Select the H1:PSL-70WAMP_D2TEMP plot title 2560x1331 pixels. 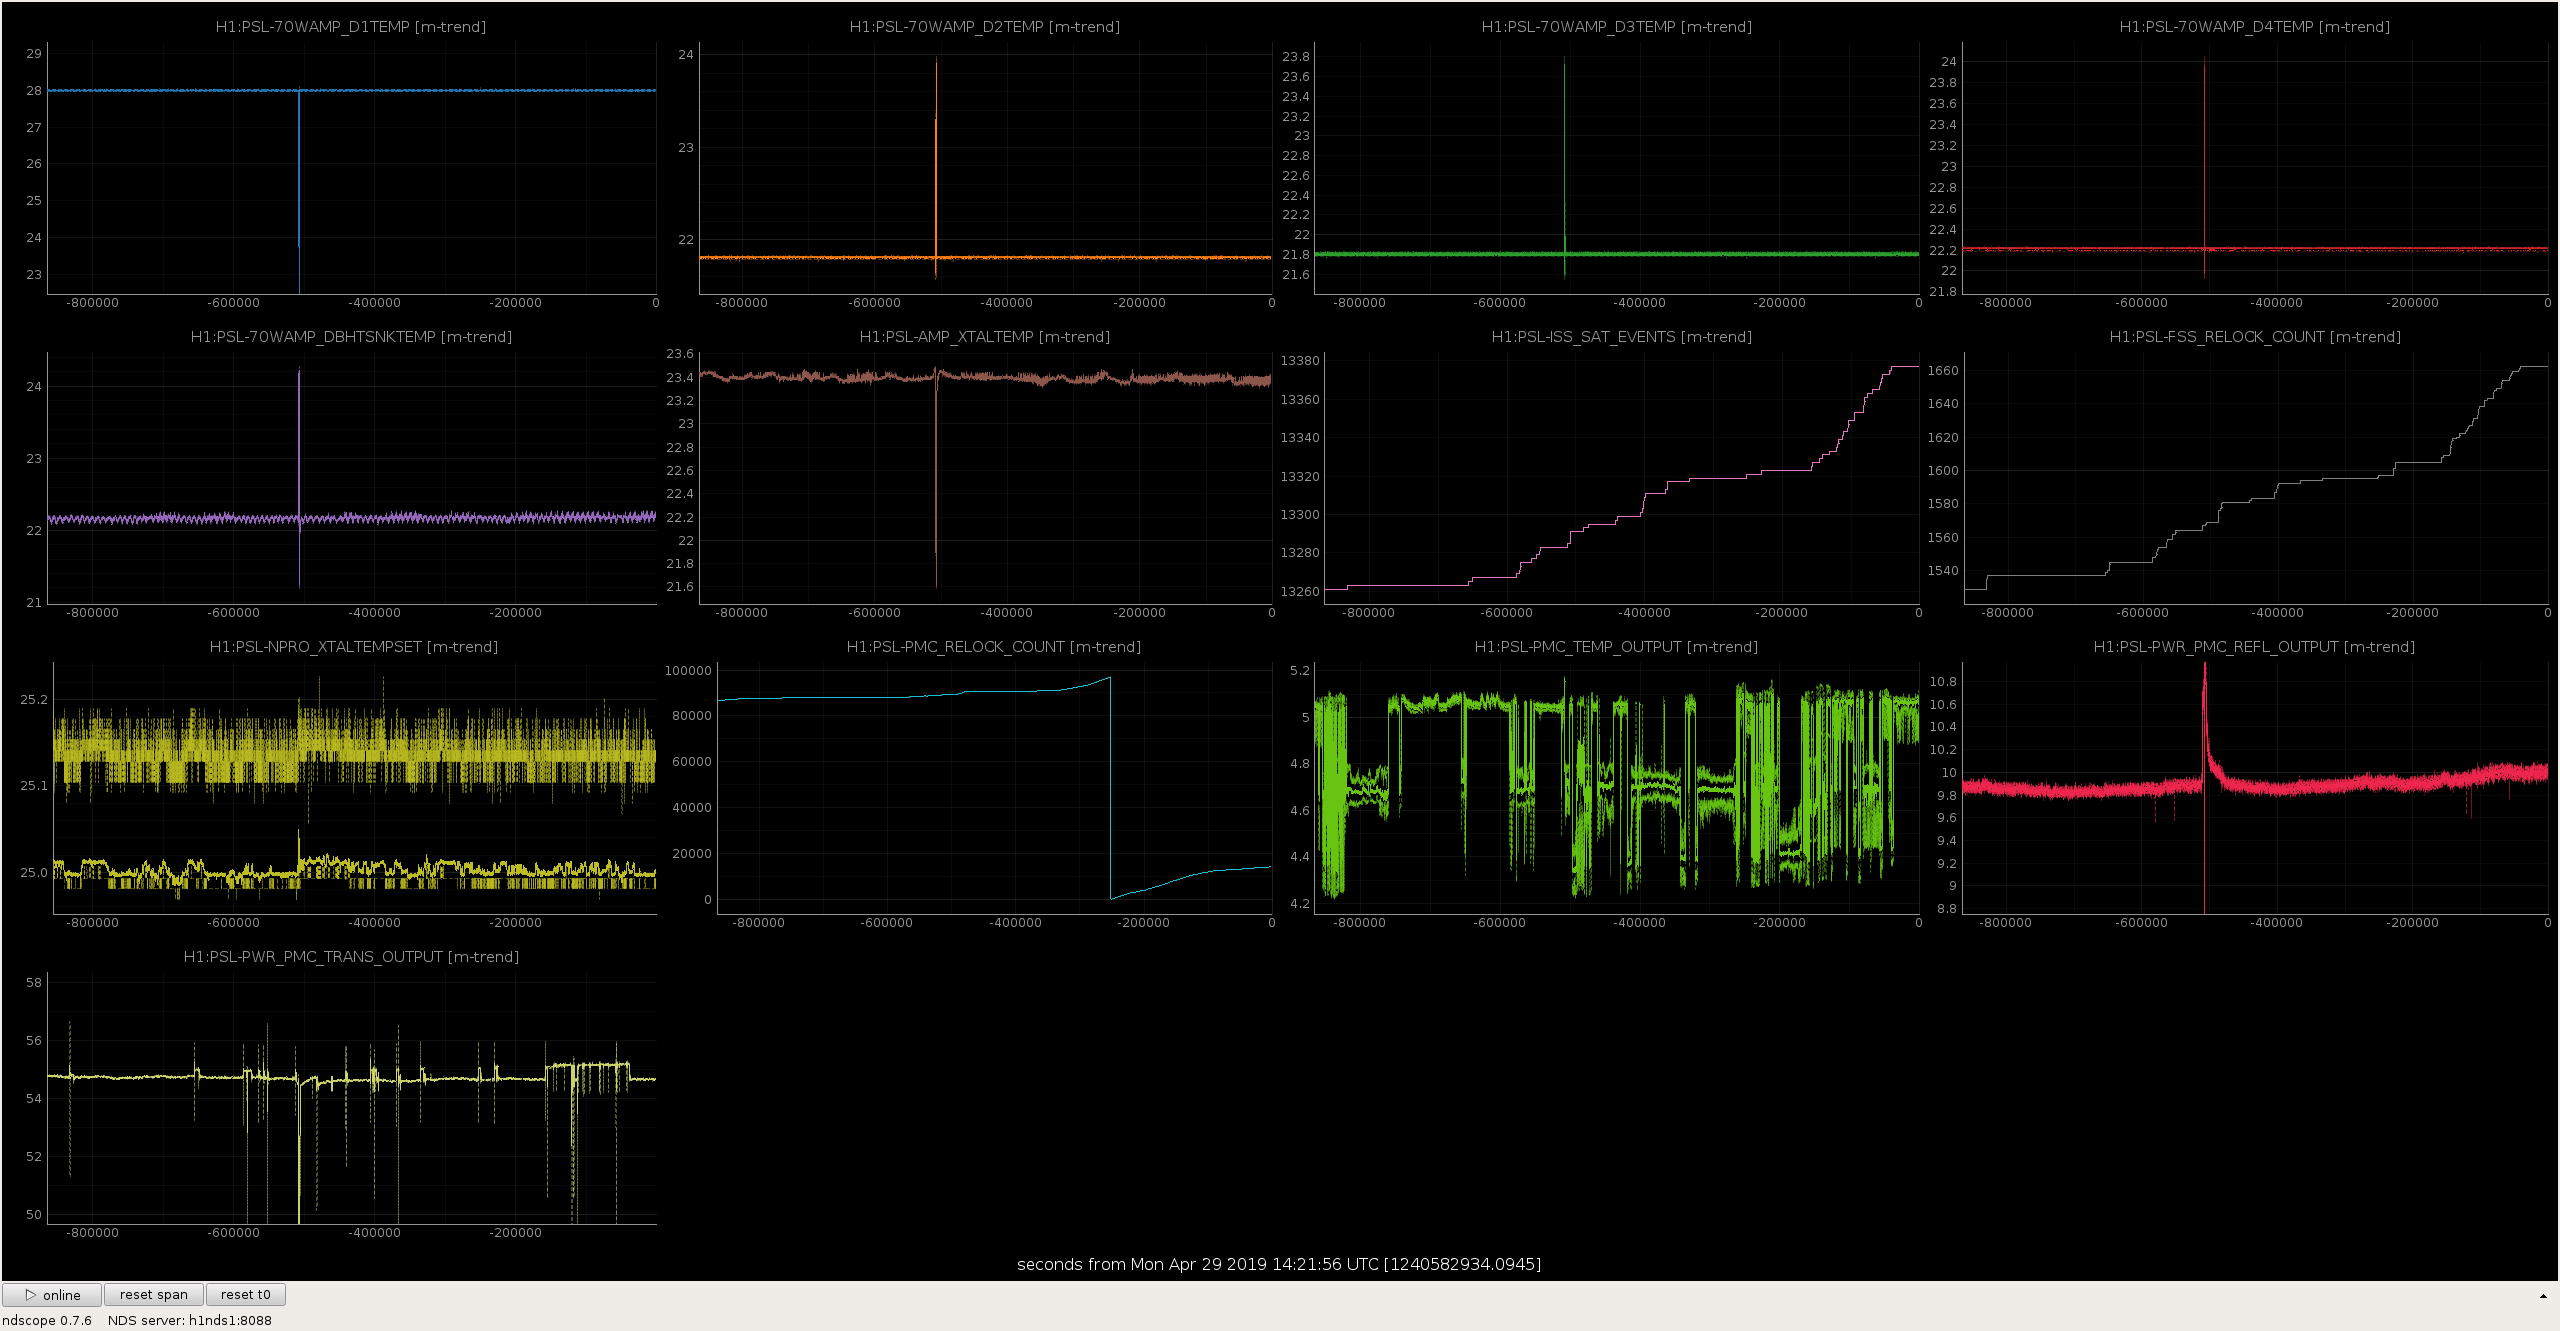pos(985,27)
